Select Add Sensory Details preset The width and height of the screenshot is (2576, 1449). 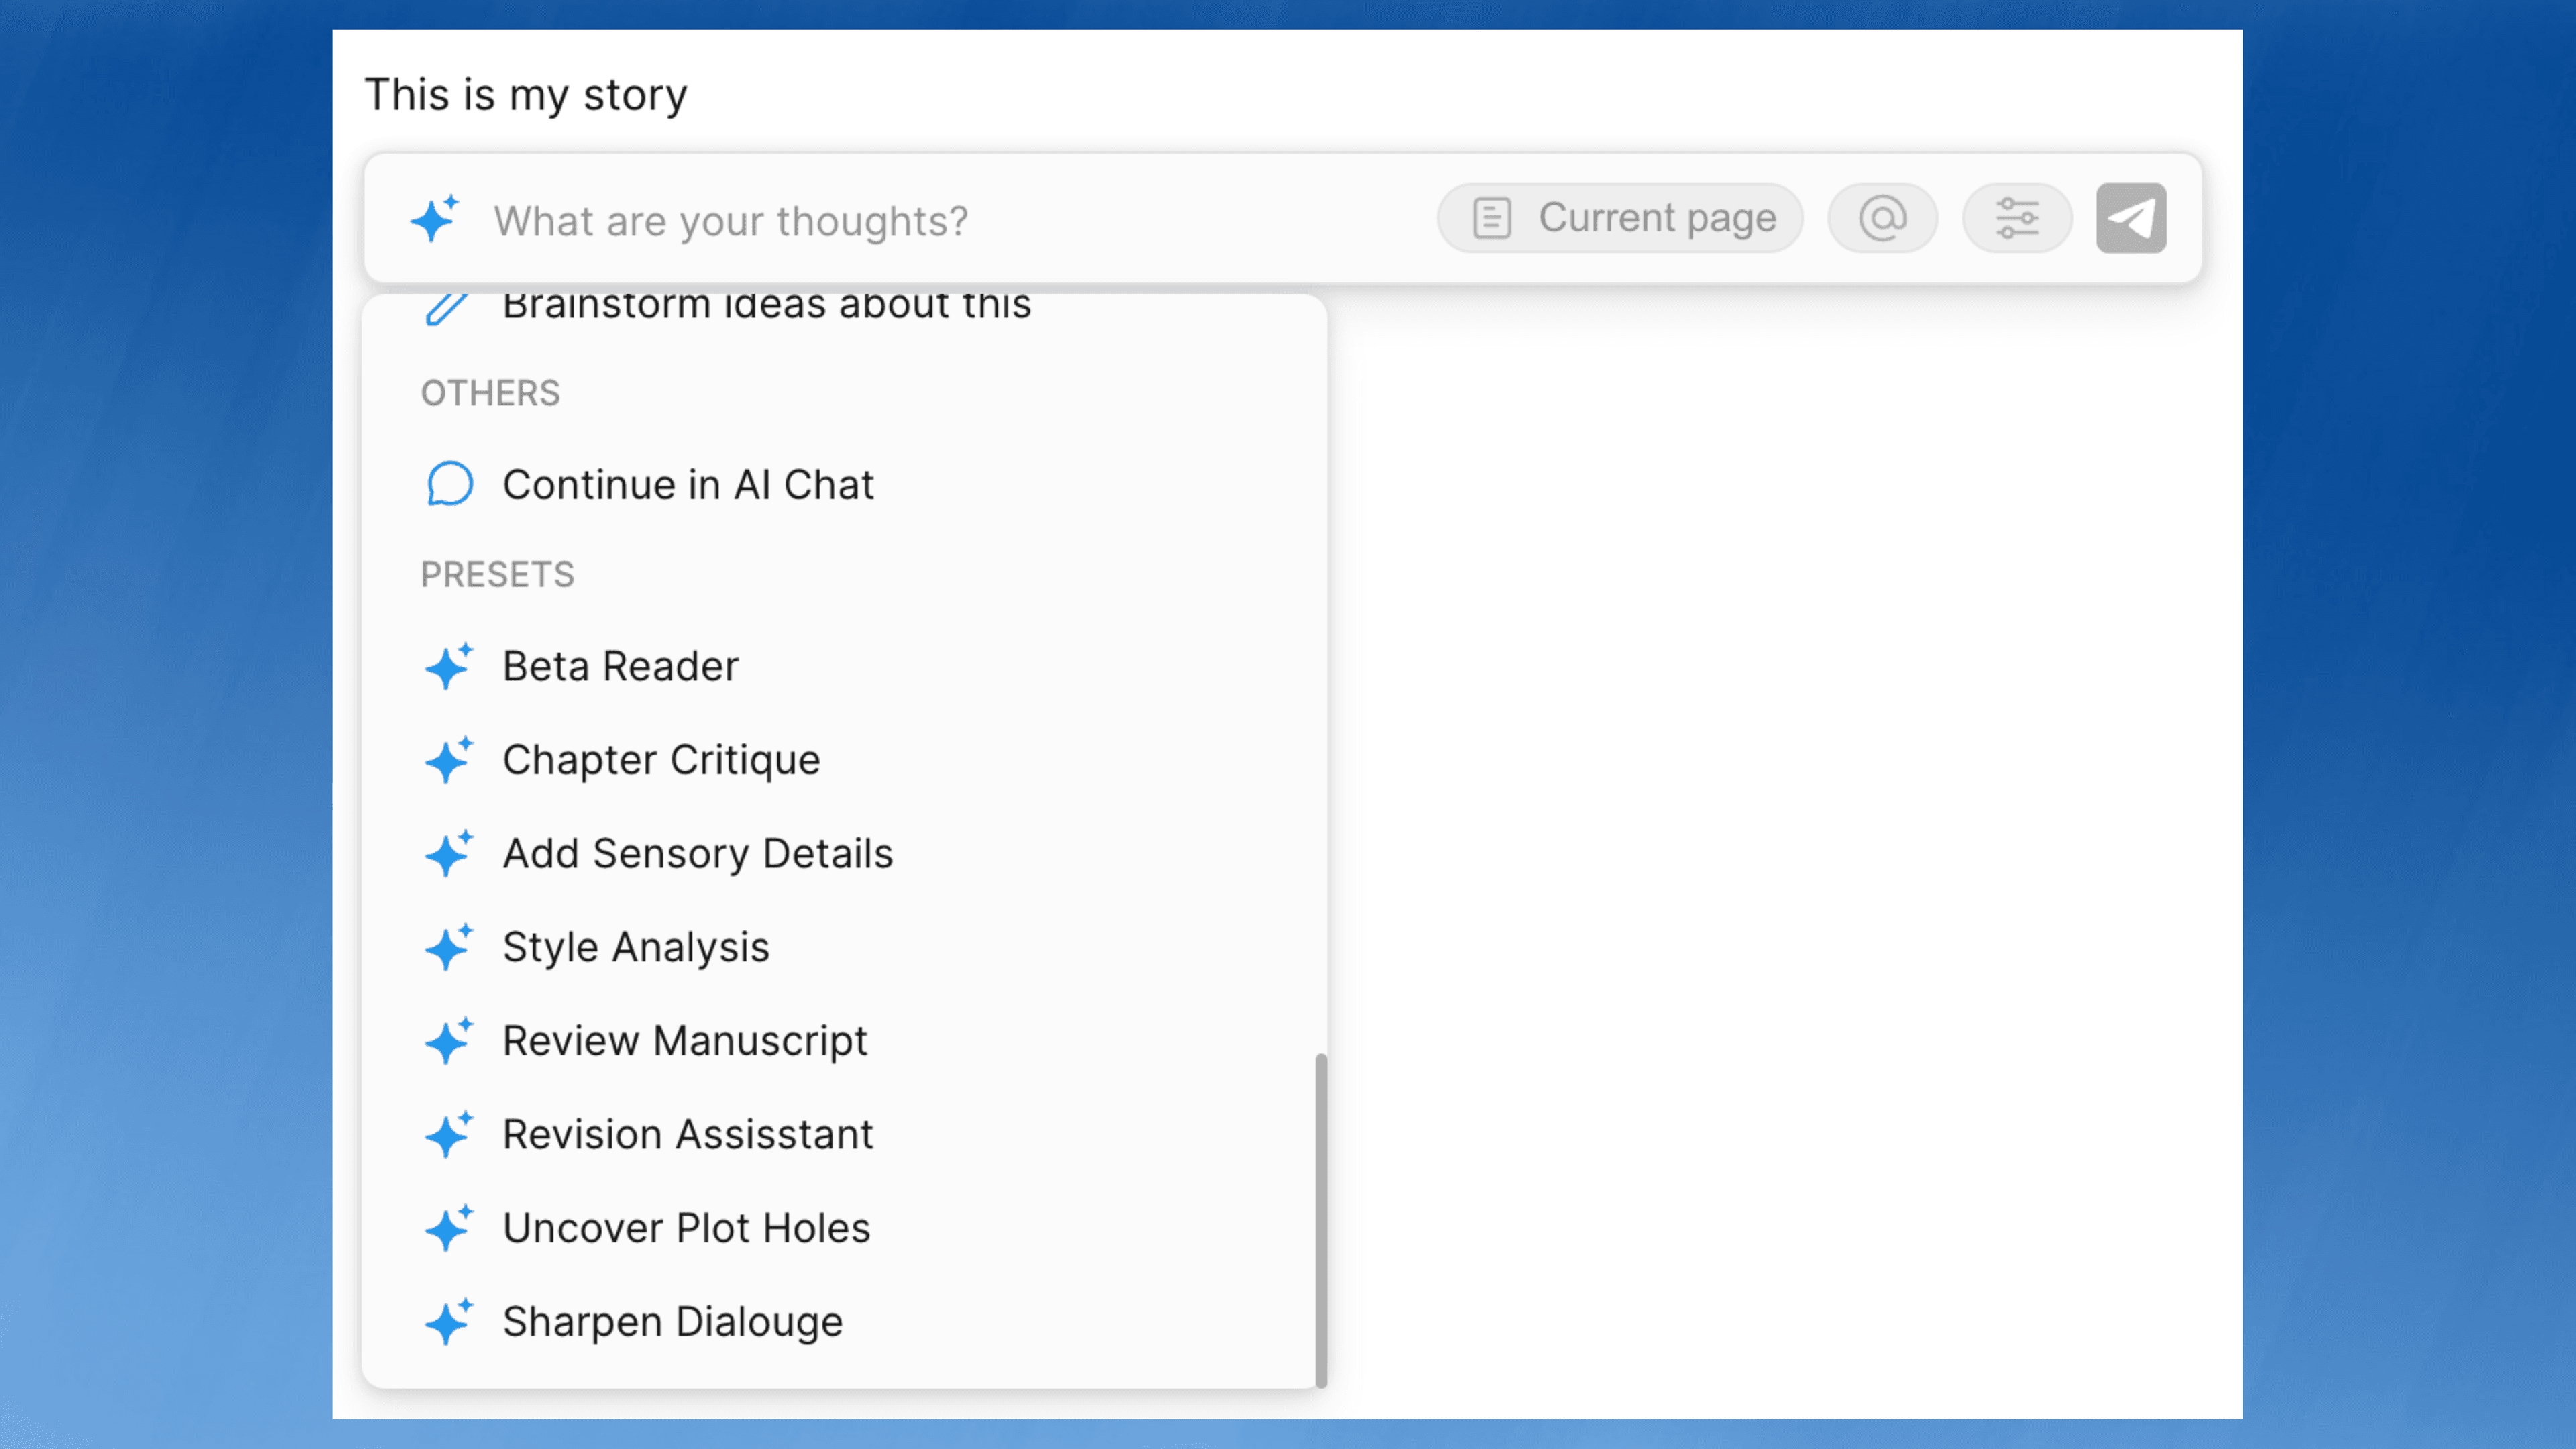click(x=697, y=853)
